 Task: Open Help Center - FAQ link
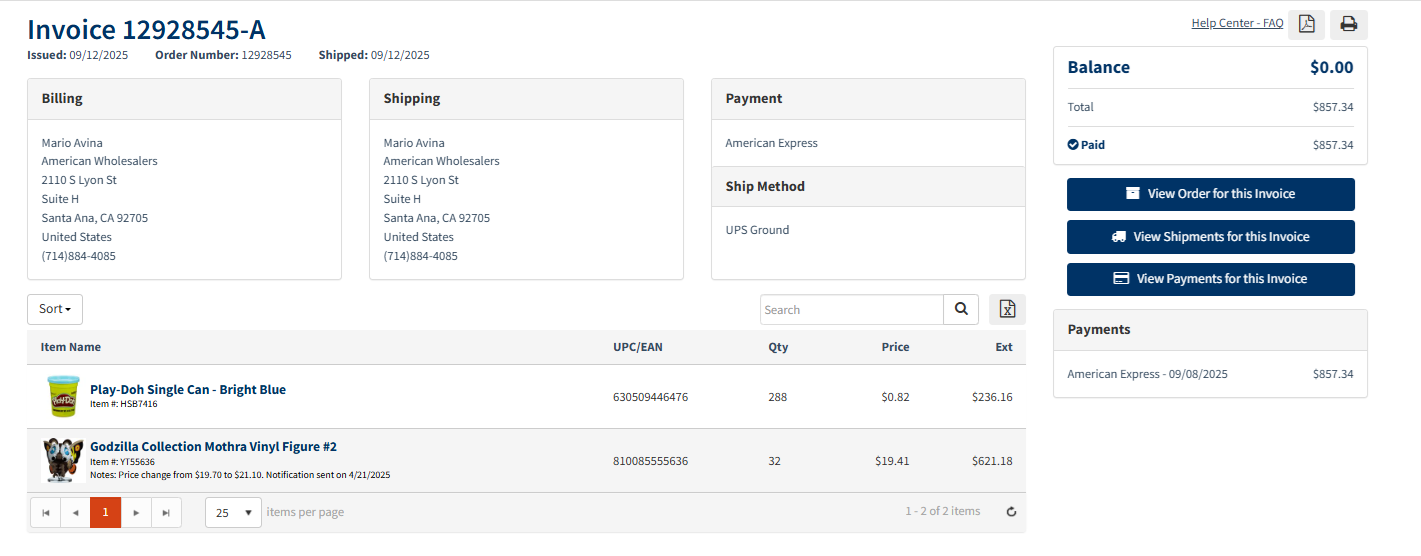click(x=1236, y=23)
